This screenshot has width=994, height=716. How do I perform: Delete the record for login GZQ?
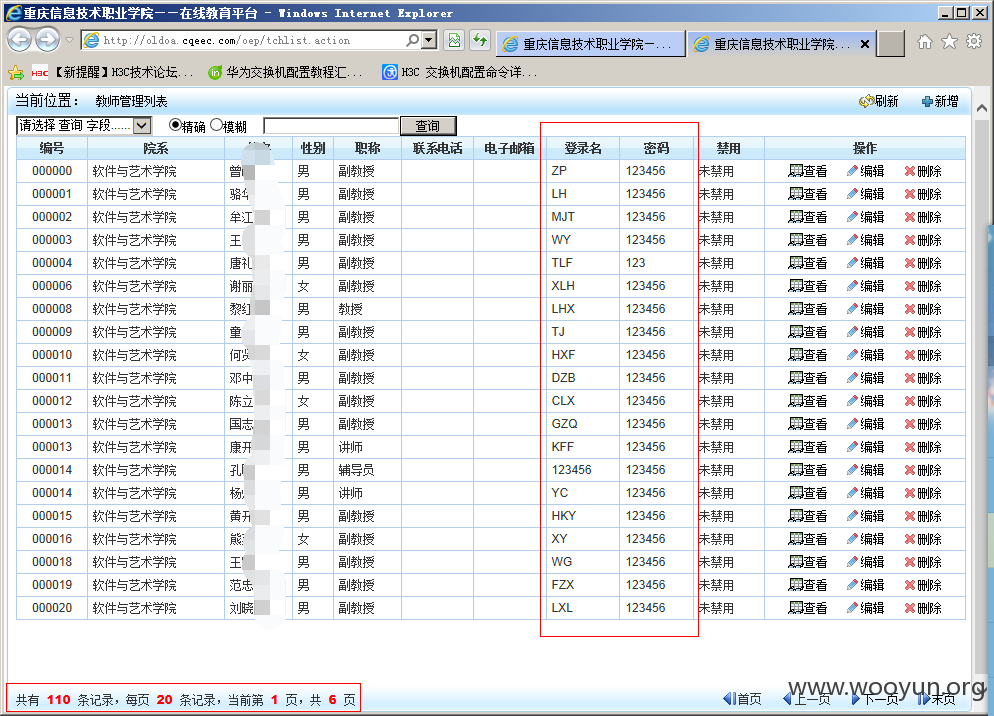click(x=923, y=424)
